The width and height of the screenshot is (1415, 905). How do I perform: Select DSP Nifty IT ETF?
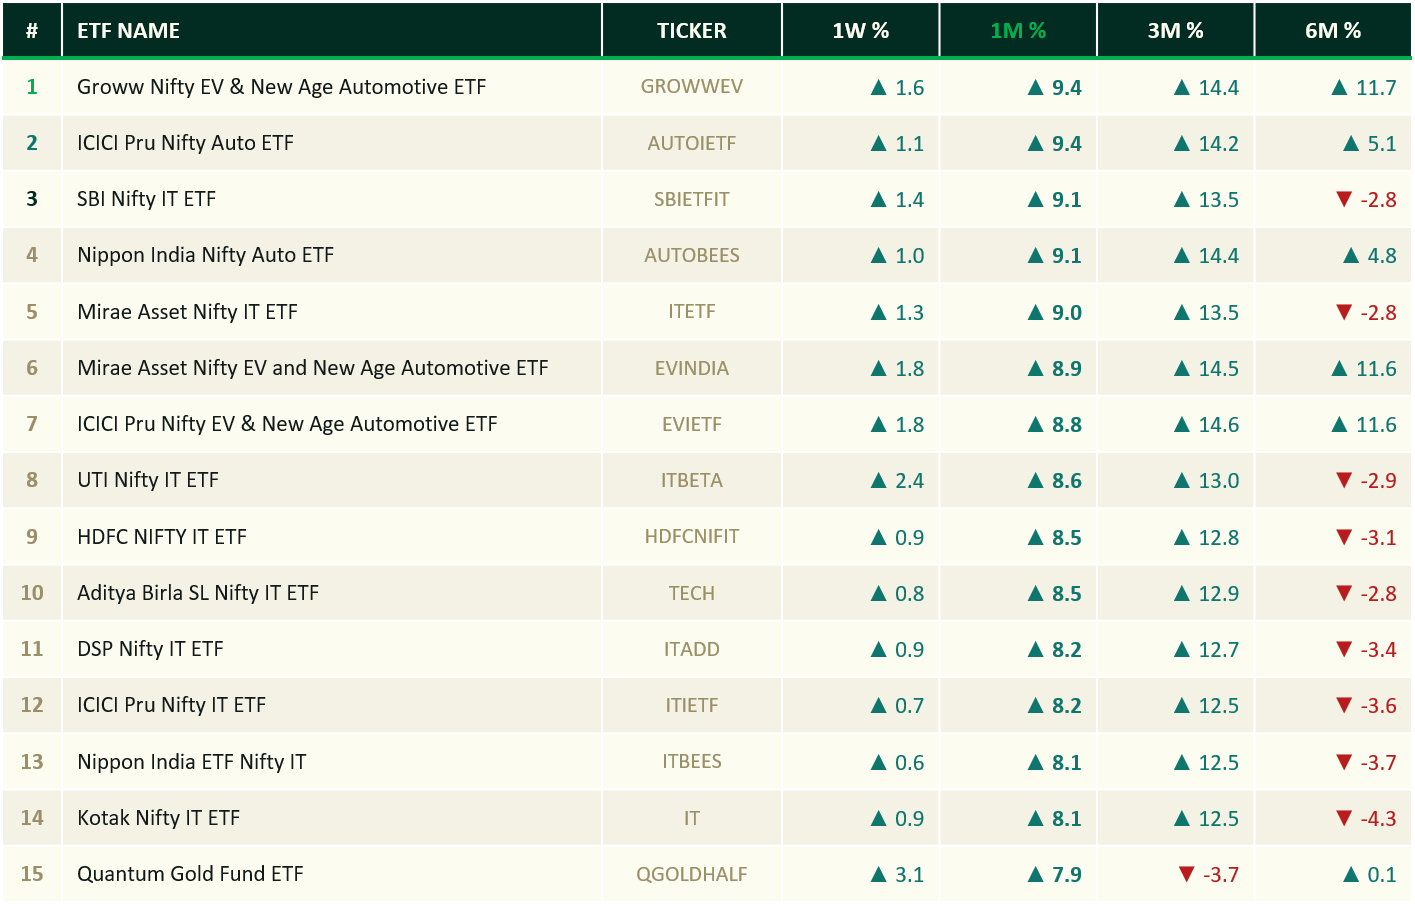pos(151,649)
